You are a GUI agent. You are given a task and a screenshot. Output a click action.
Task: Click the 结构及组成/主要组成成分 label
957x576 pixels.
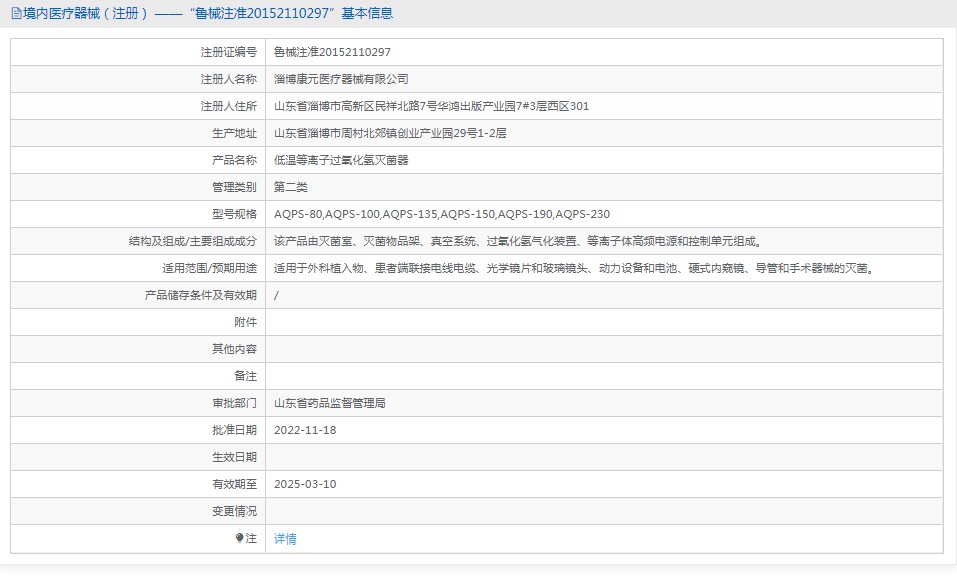[193, 241]
